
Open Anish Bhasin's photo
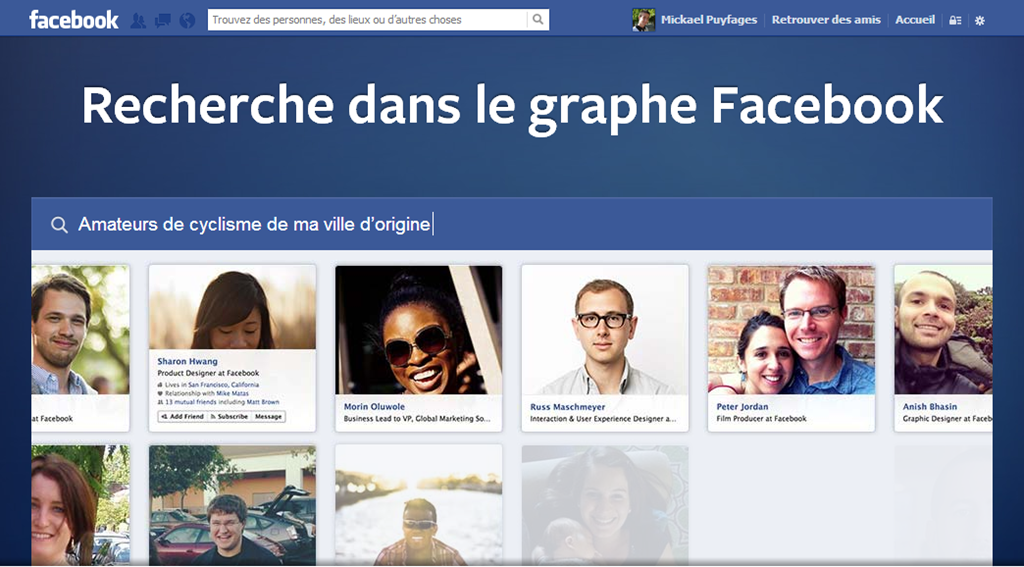click(x=944, y=330)
